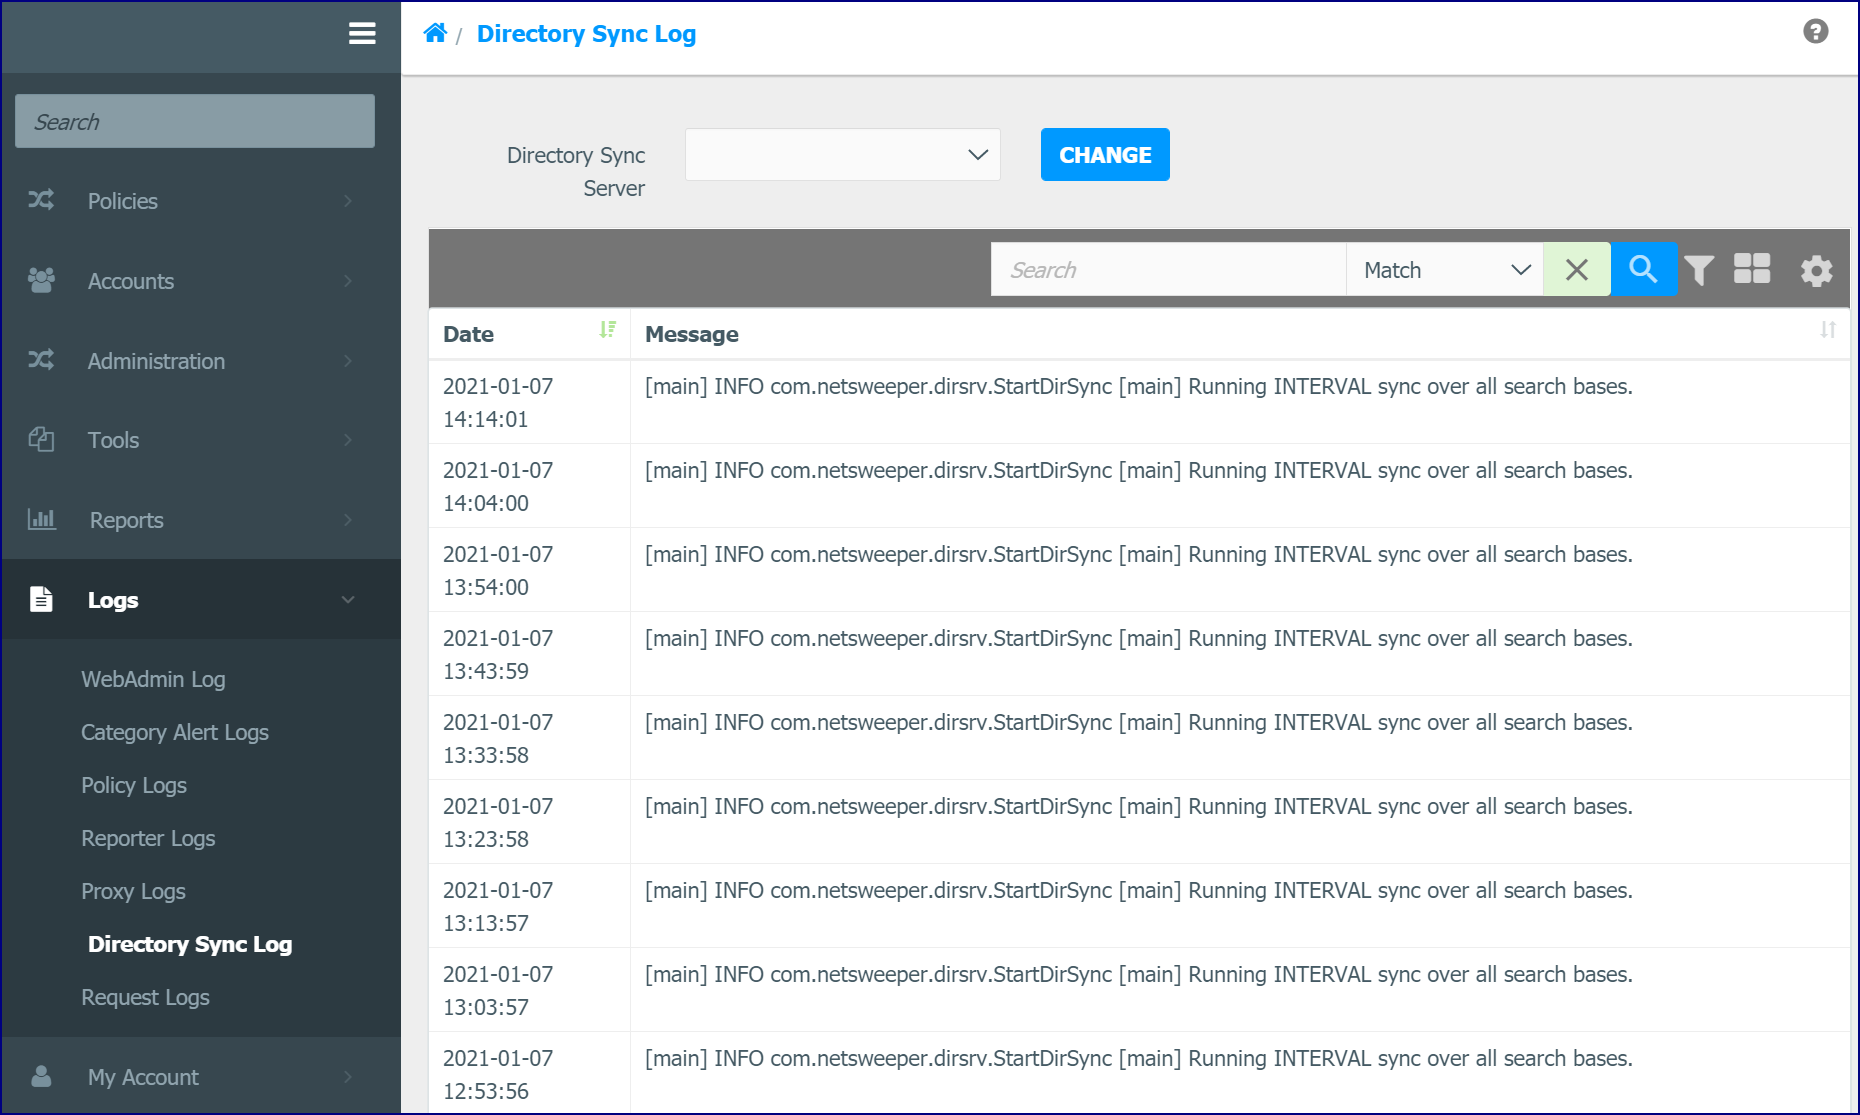
Task: Click the Accounts users icon
Action: (41, 280)
